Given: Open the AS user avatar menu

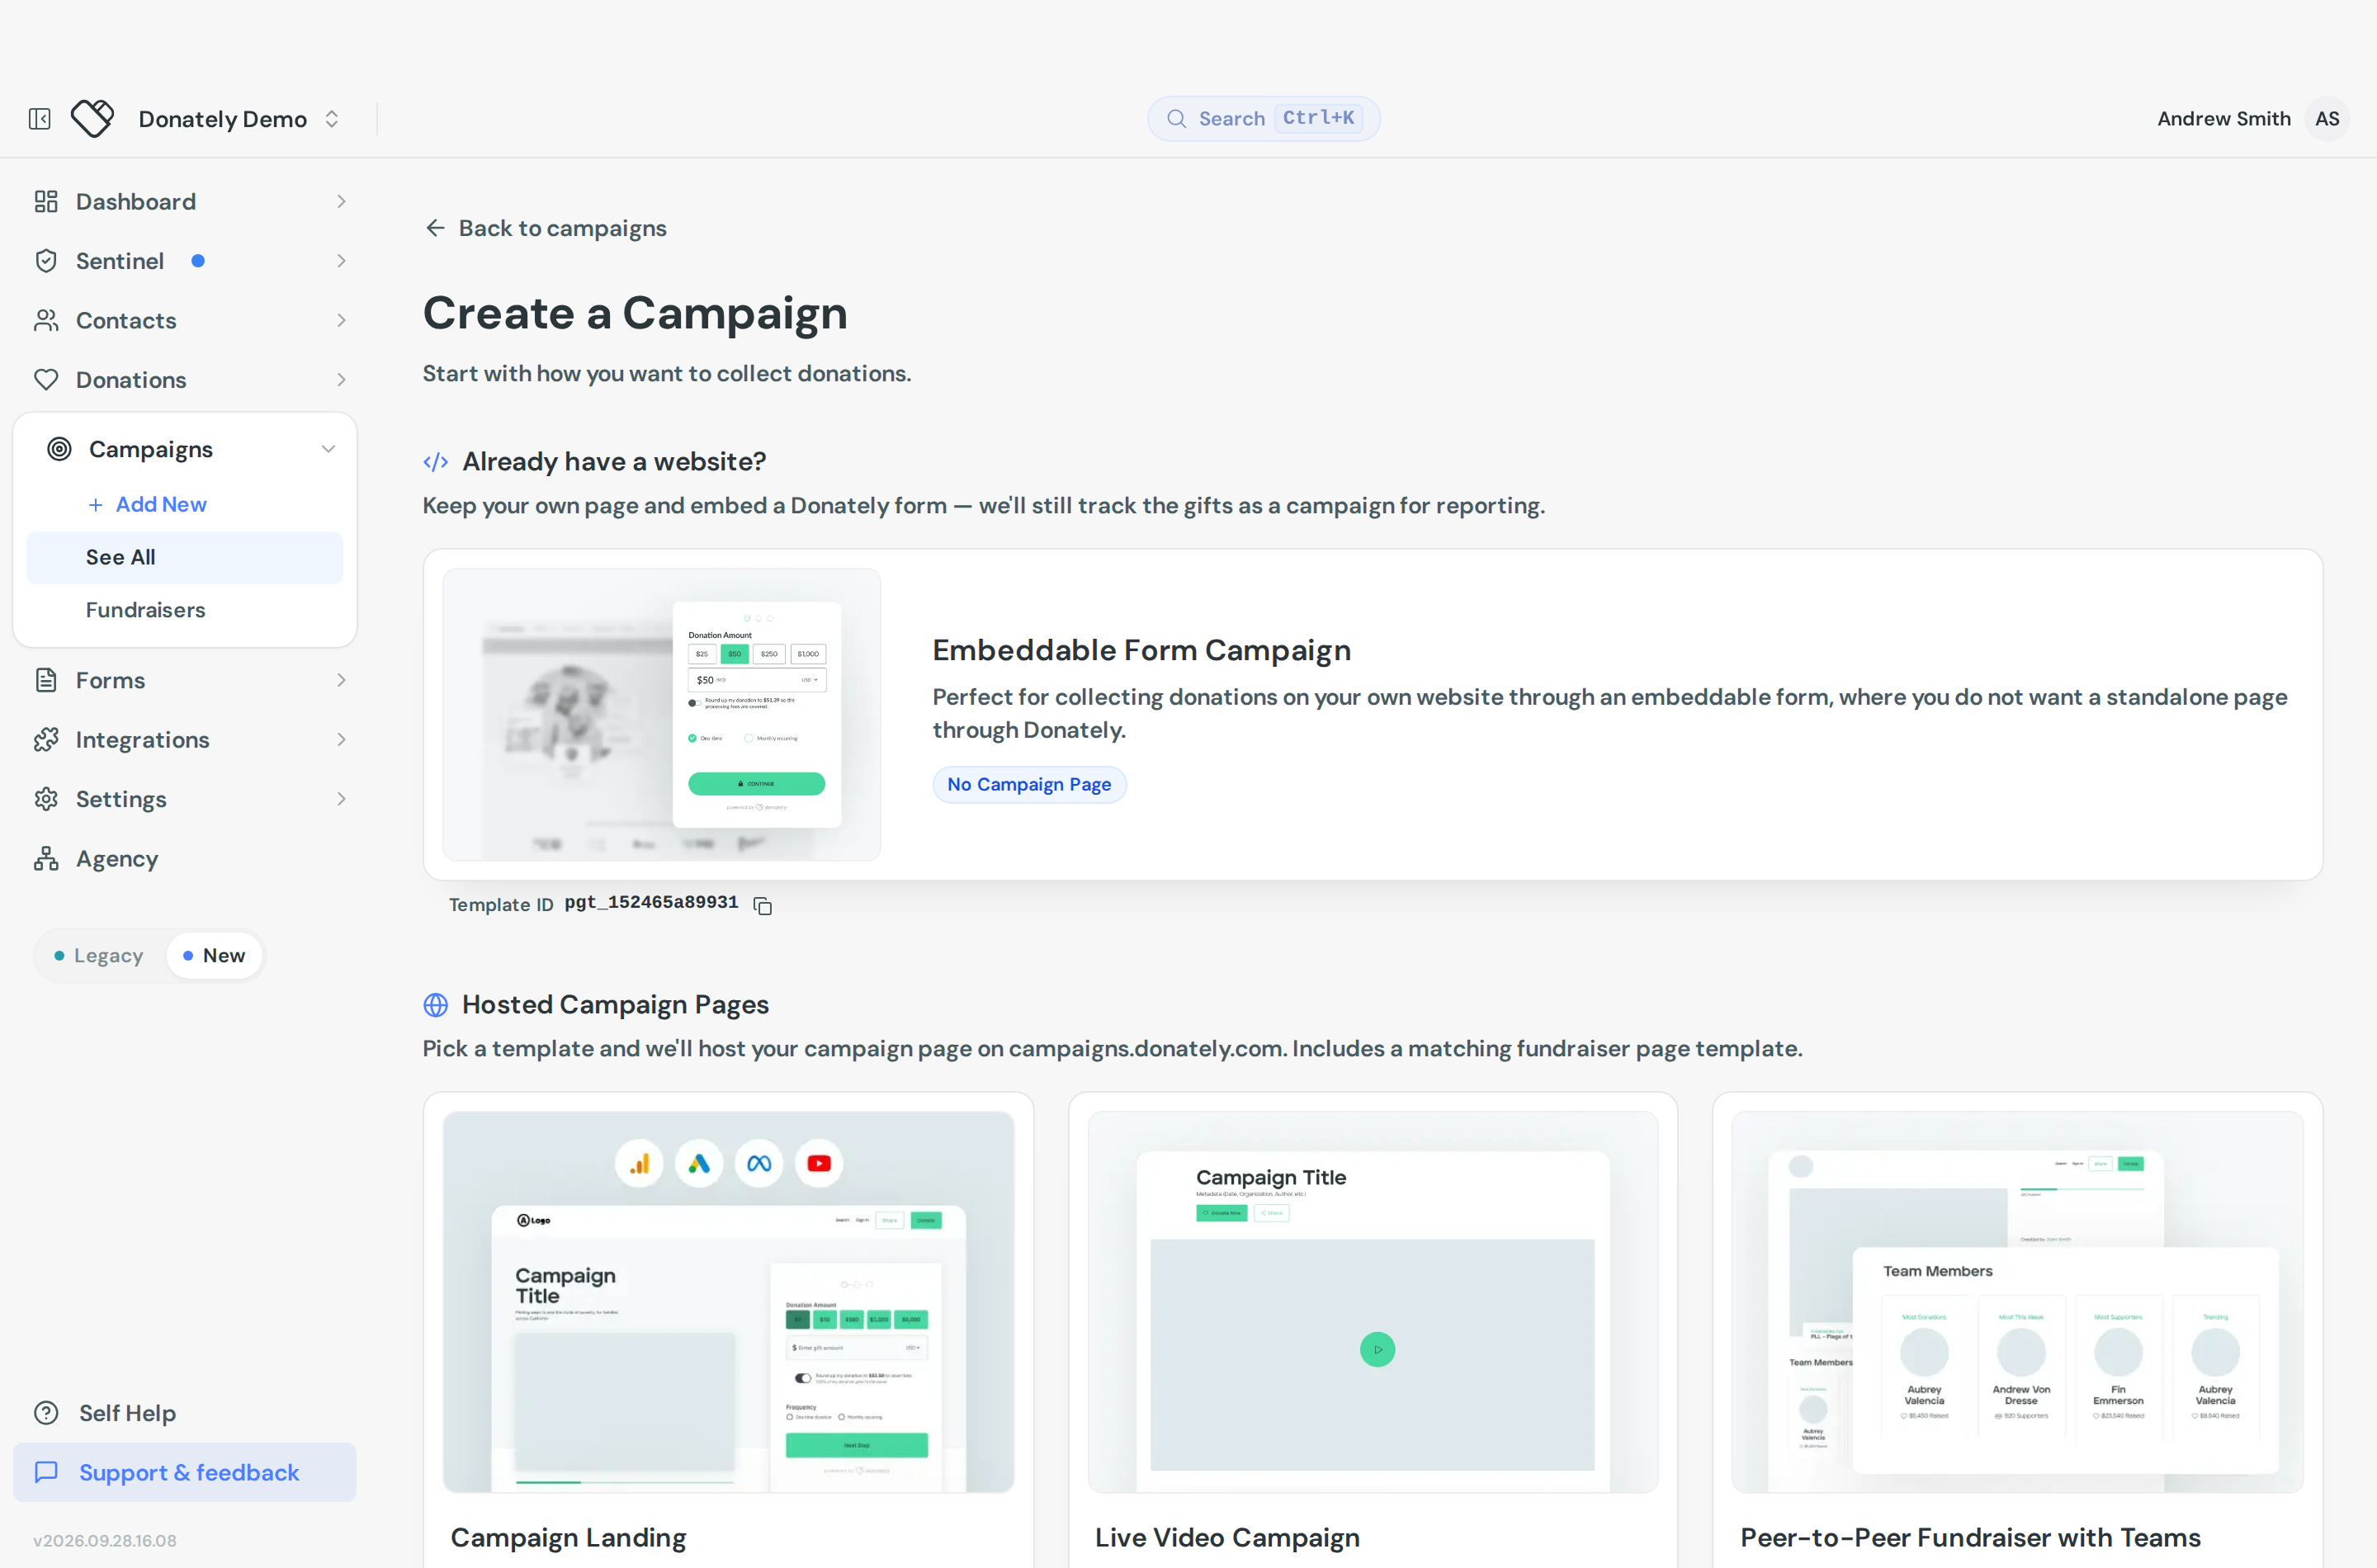Looking at the screenshot, I should pos(2326,118).
